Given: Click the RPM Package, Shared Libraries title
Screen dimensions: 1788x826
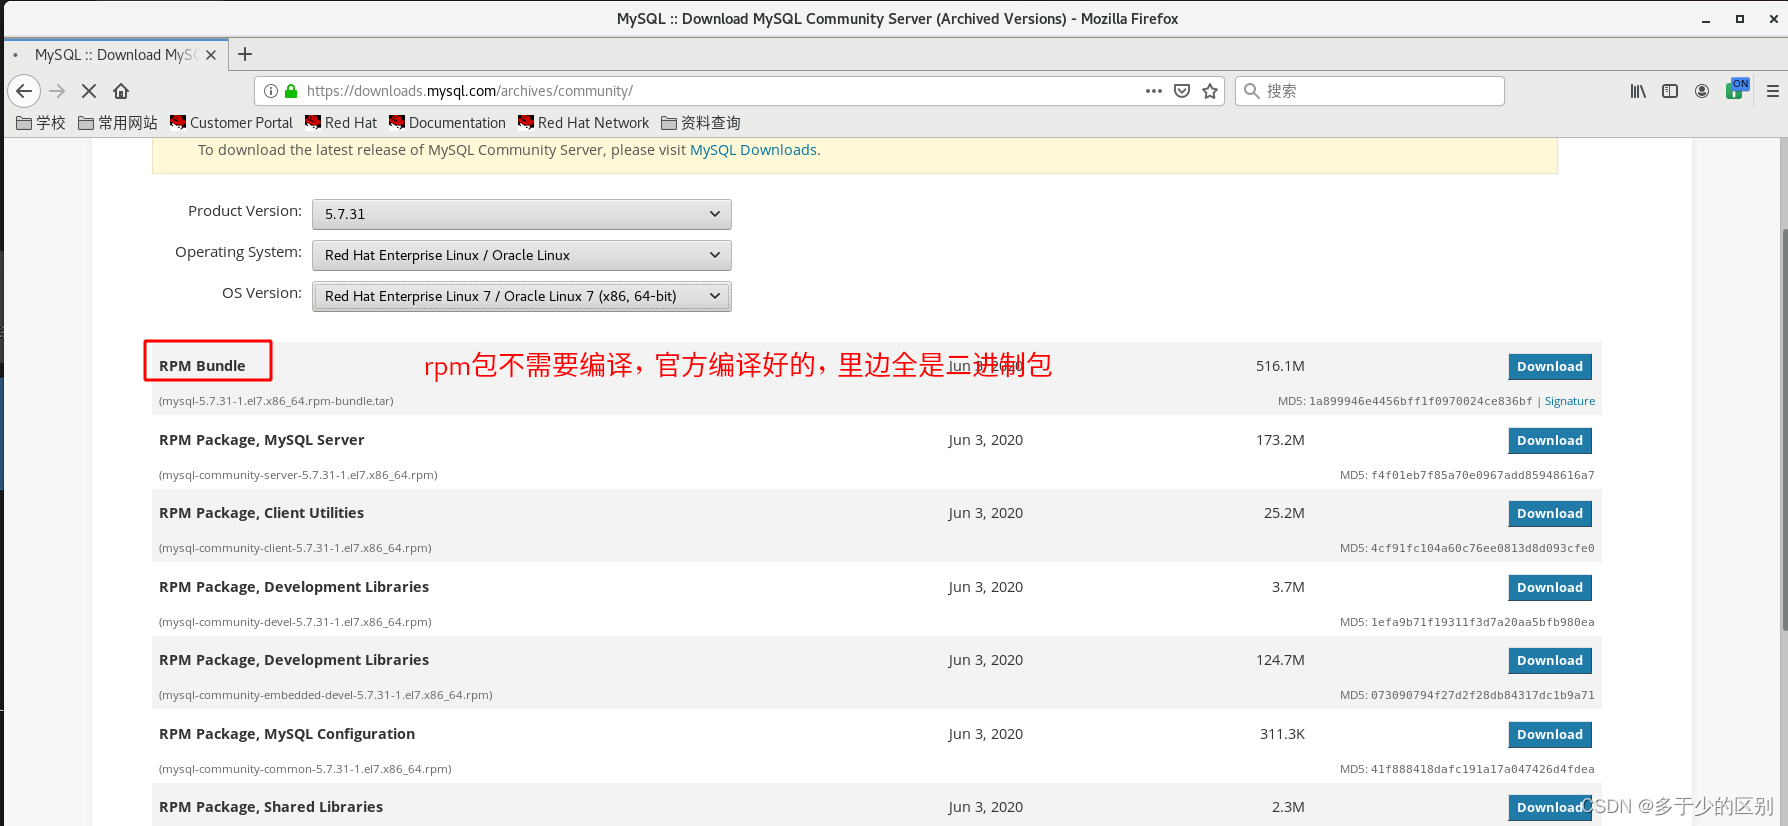Looking at the screenshot, I should [x=271, y=807].
